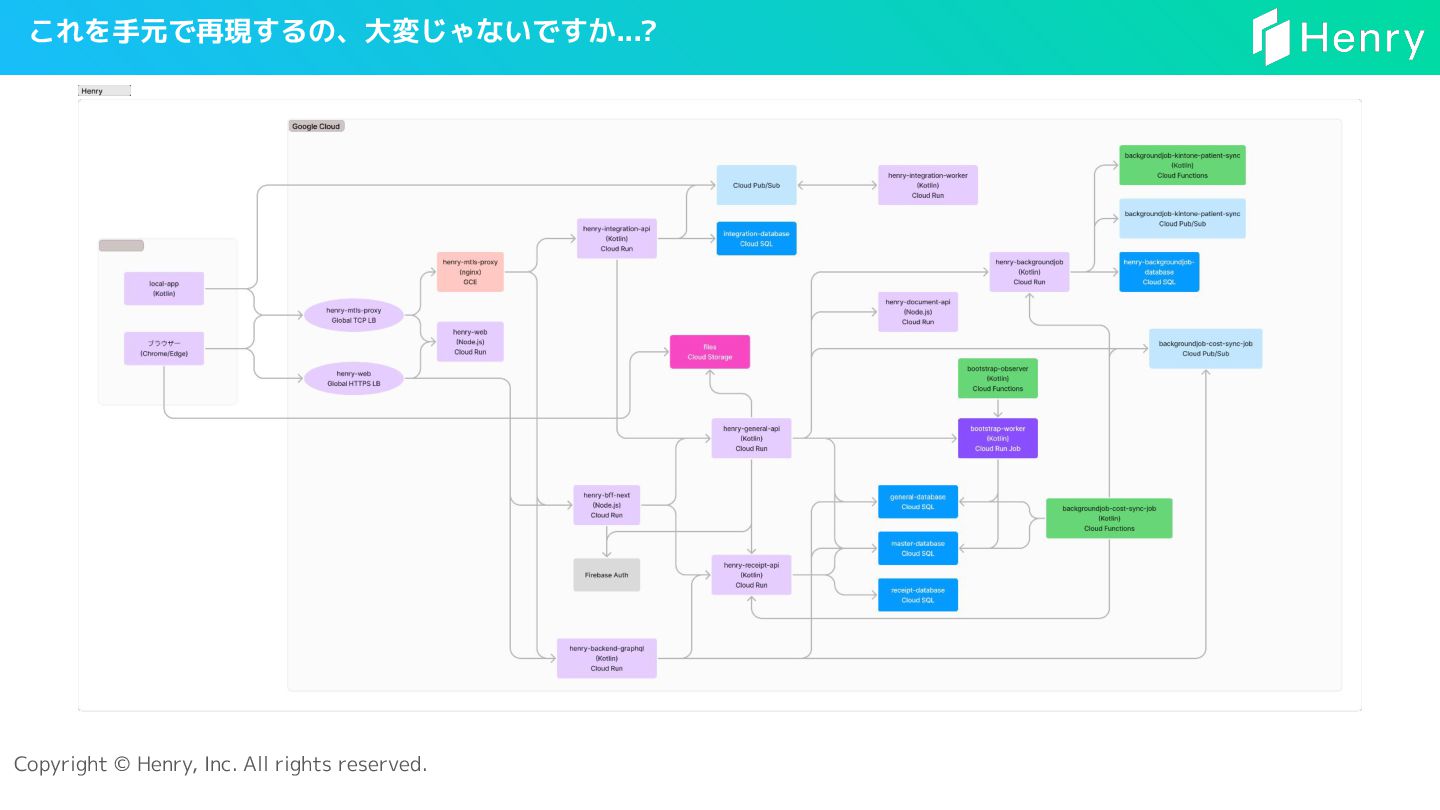This screenshot has width=1440, height=810.
Task: Click the integration-database Cloud SQL box
Action: (756, 238)
